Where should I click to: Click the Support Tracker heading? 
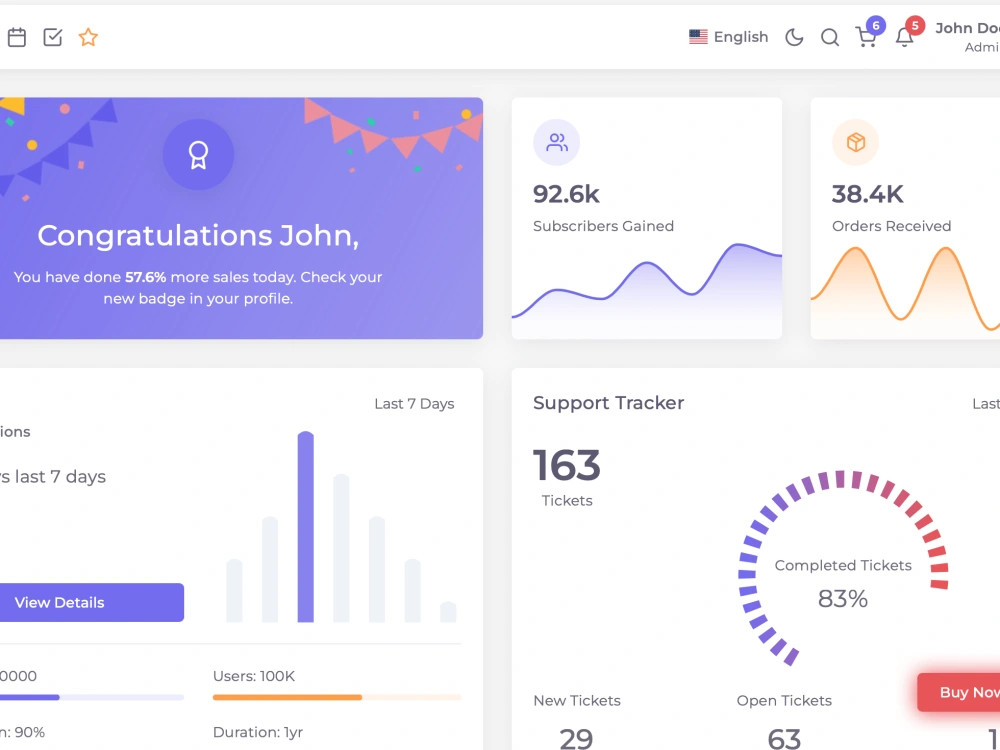(x=608, y=403)
